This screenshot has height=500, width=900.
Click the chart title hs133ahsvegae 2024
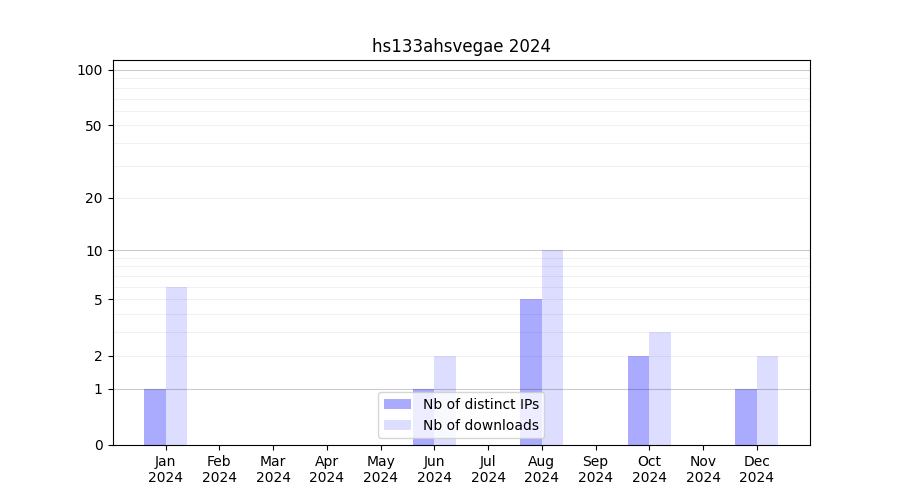[461, 46]
